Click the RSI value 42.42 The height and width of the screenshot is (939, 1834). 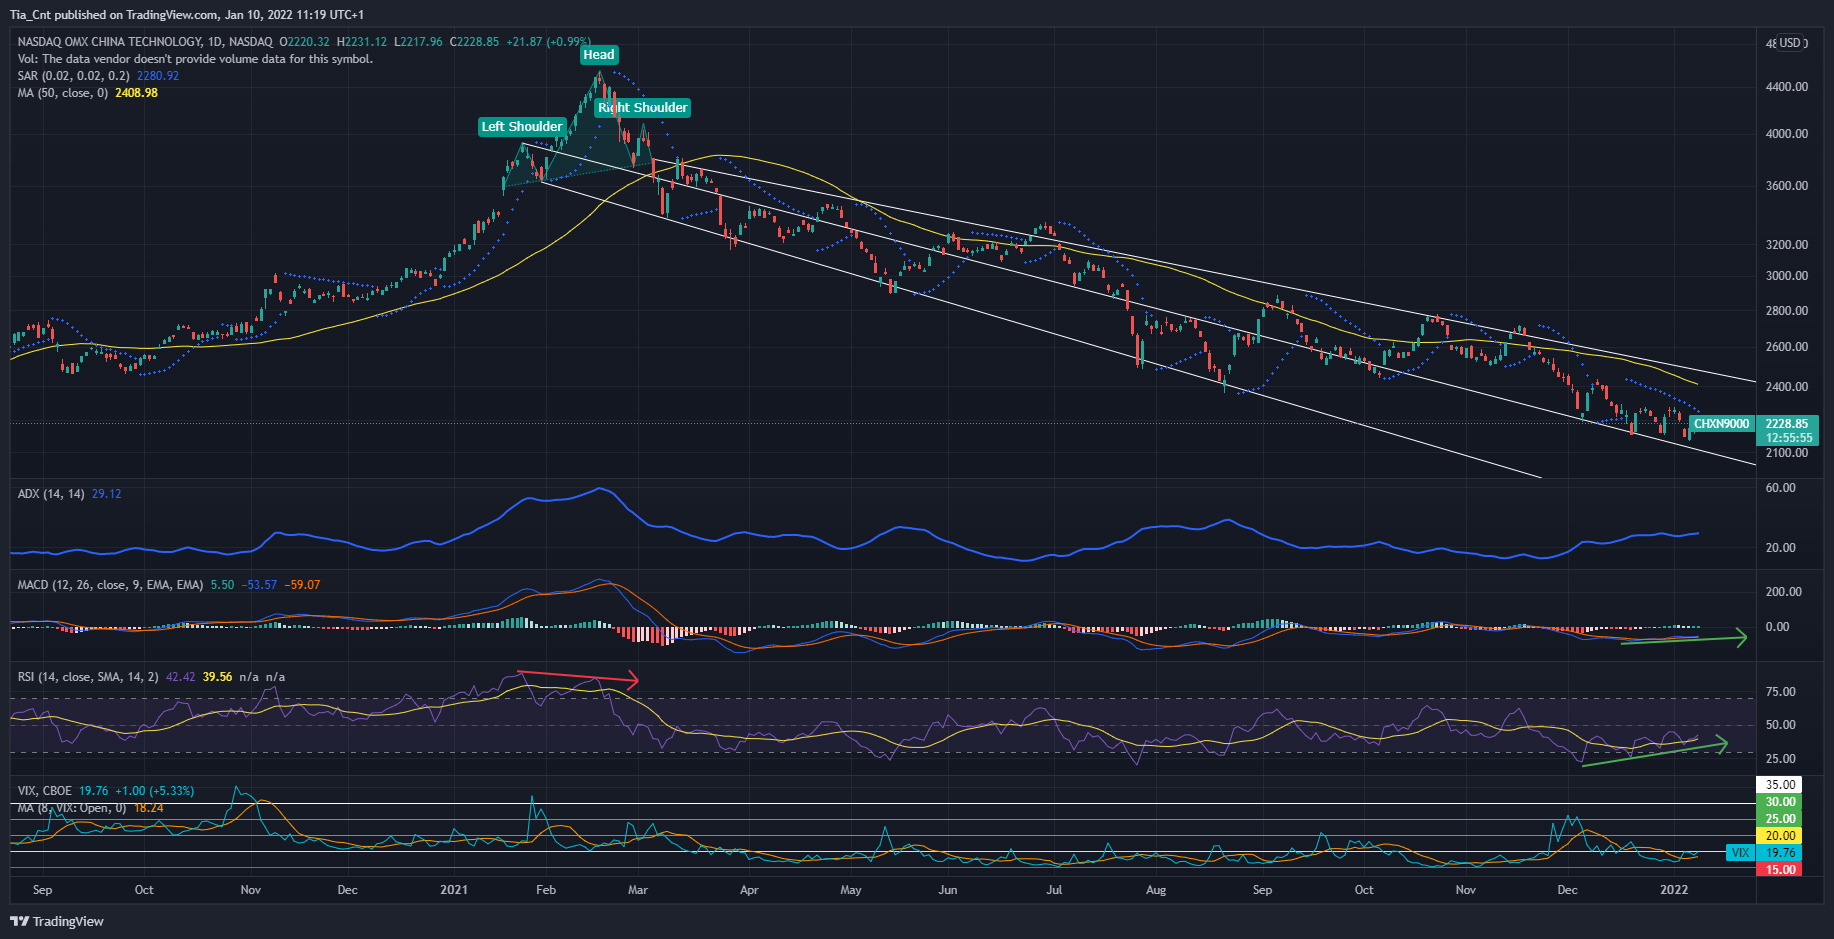(180, 677)
